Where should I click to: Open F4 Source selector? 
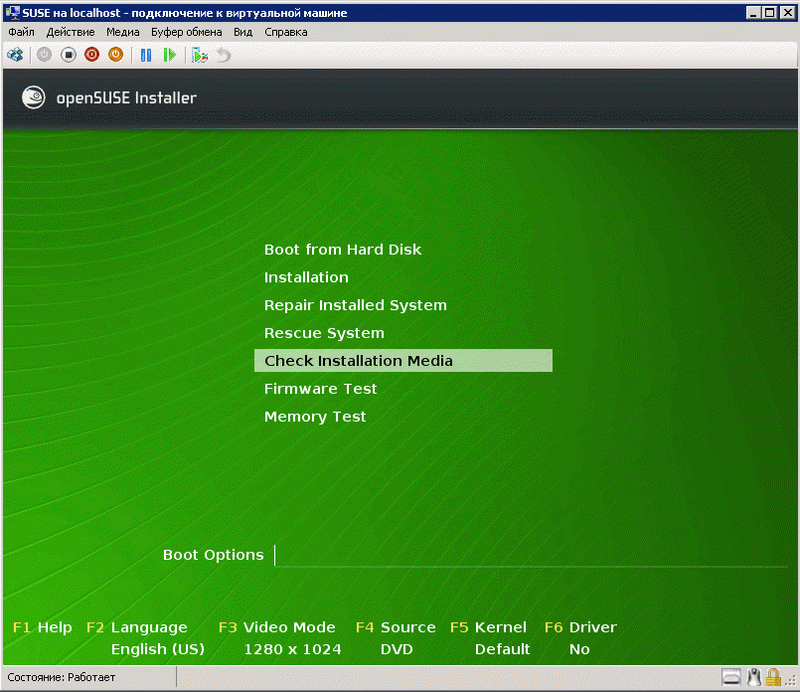pyautogui.click(x=395, y=627)
